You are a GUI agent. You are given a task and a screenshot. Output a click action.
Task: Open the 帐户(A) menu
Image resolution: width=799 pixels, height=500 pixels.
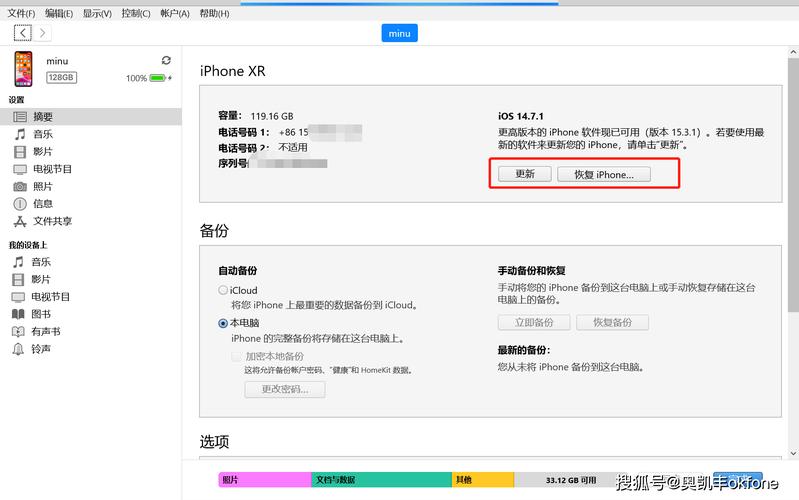pos(175,13)
